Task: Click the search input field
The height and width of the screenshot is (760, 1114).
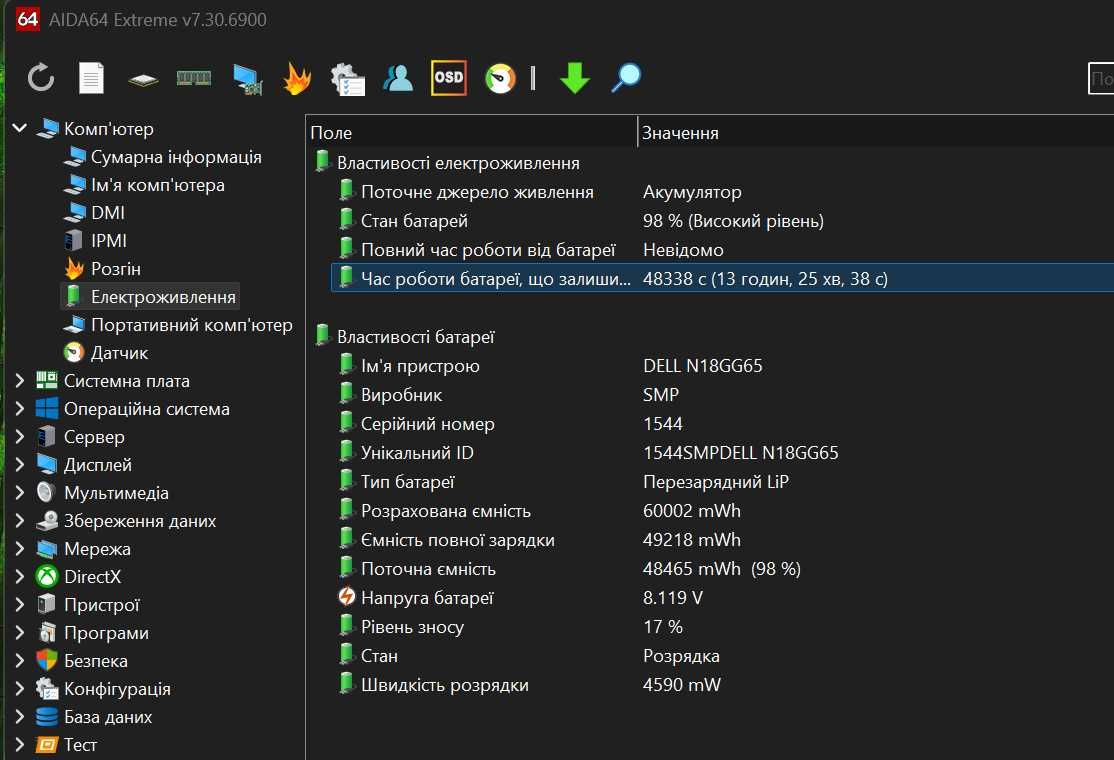Action: [1101, 78]
